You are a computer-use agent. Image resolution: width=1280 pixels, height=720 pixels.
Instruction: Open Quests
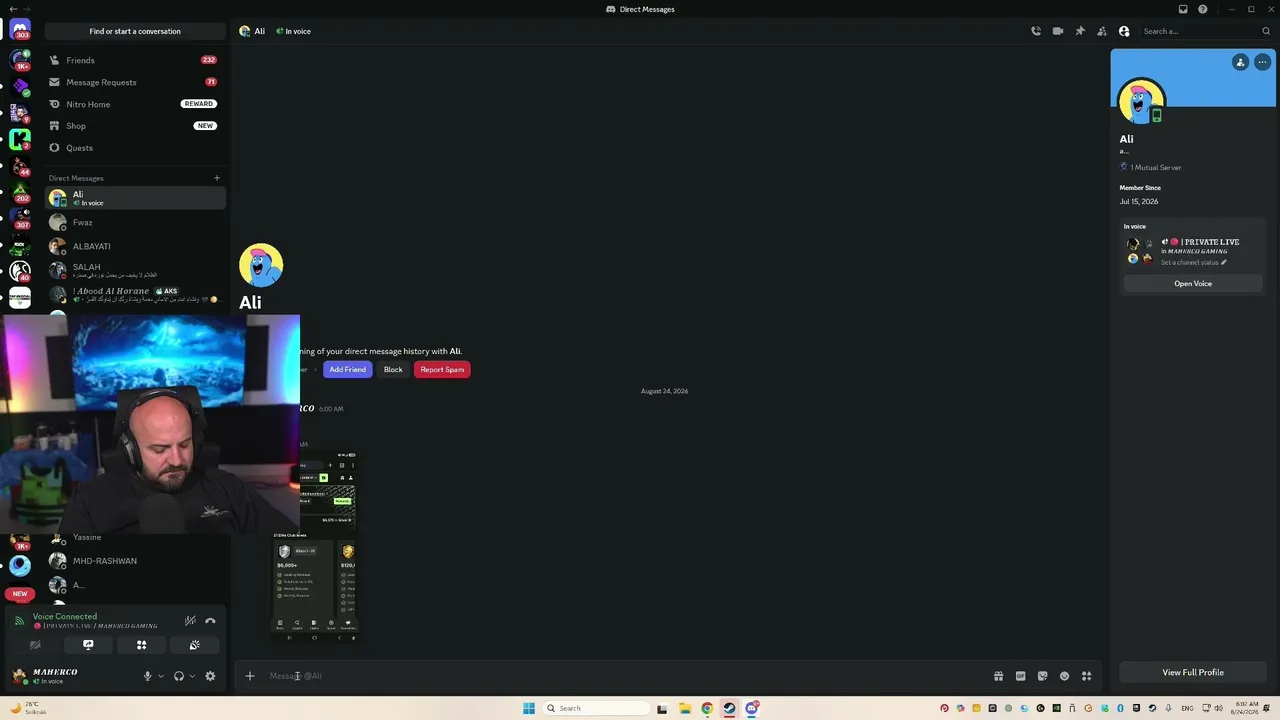pyautogui.click(x=134, y=148)
